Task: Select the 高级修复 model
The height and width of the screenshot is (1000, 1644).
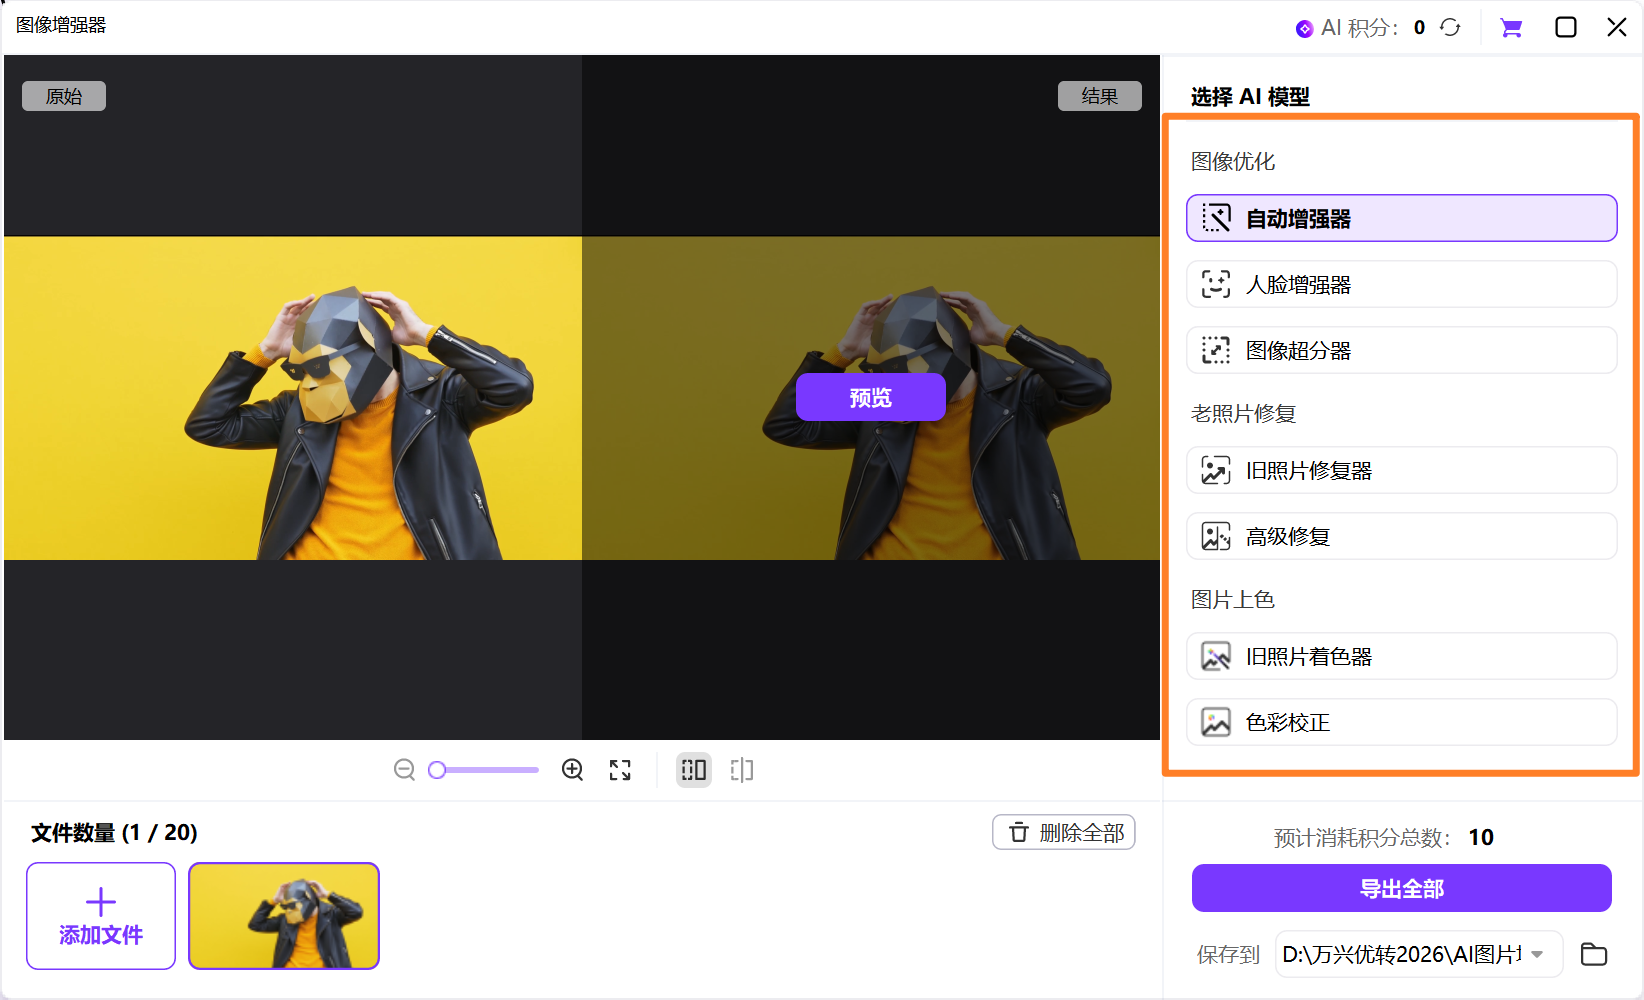Action: (x=1399, y=536)
